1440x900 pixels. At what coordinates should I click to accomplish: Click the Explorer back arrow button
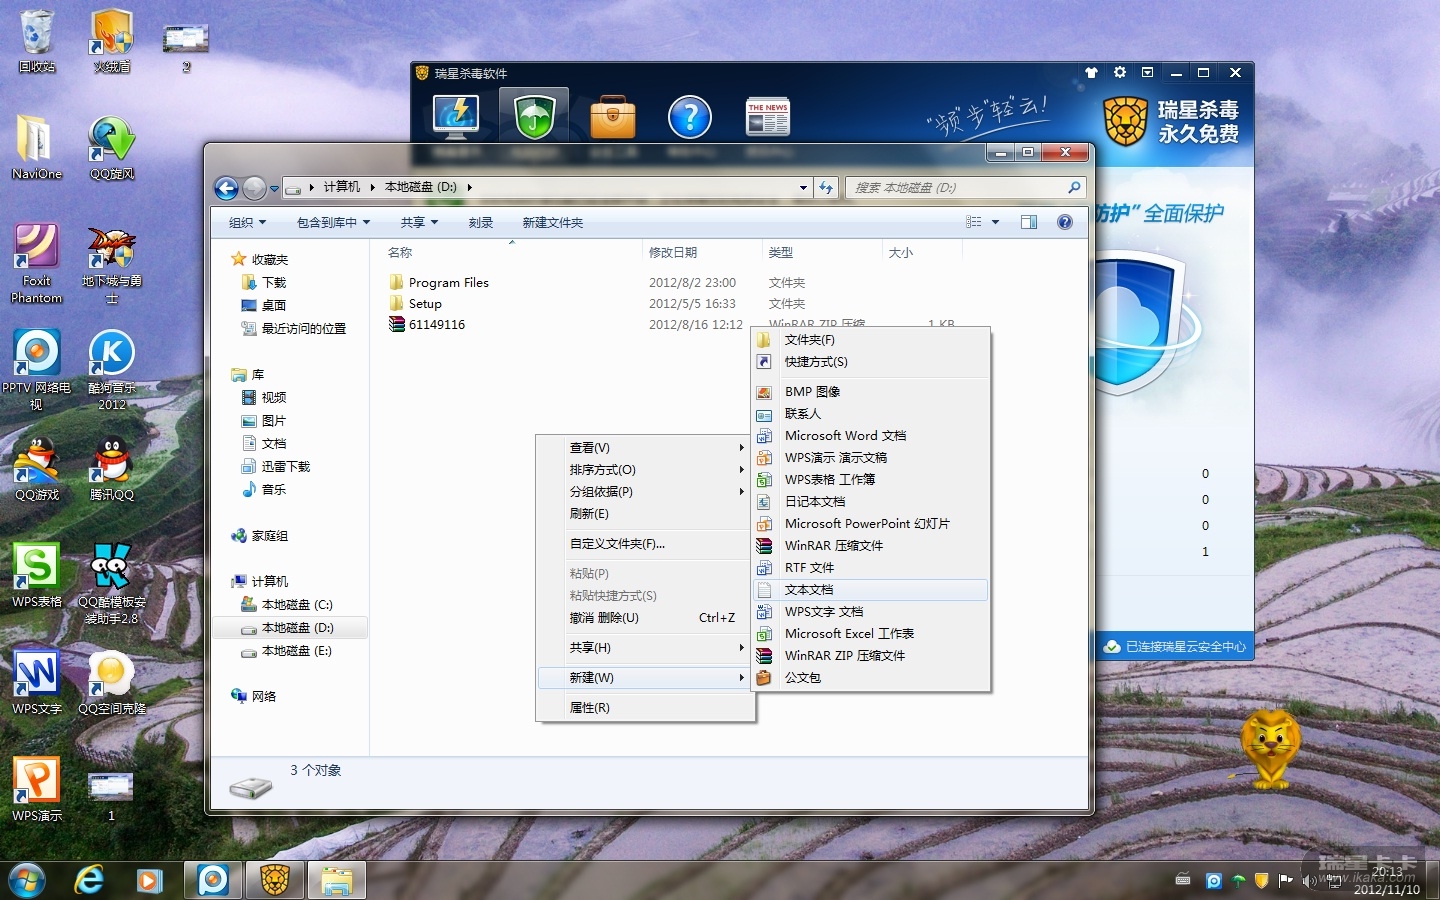coord(227,188)
